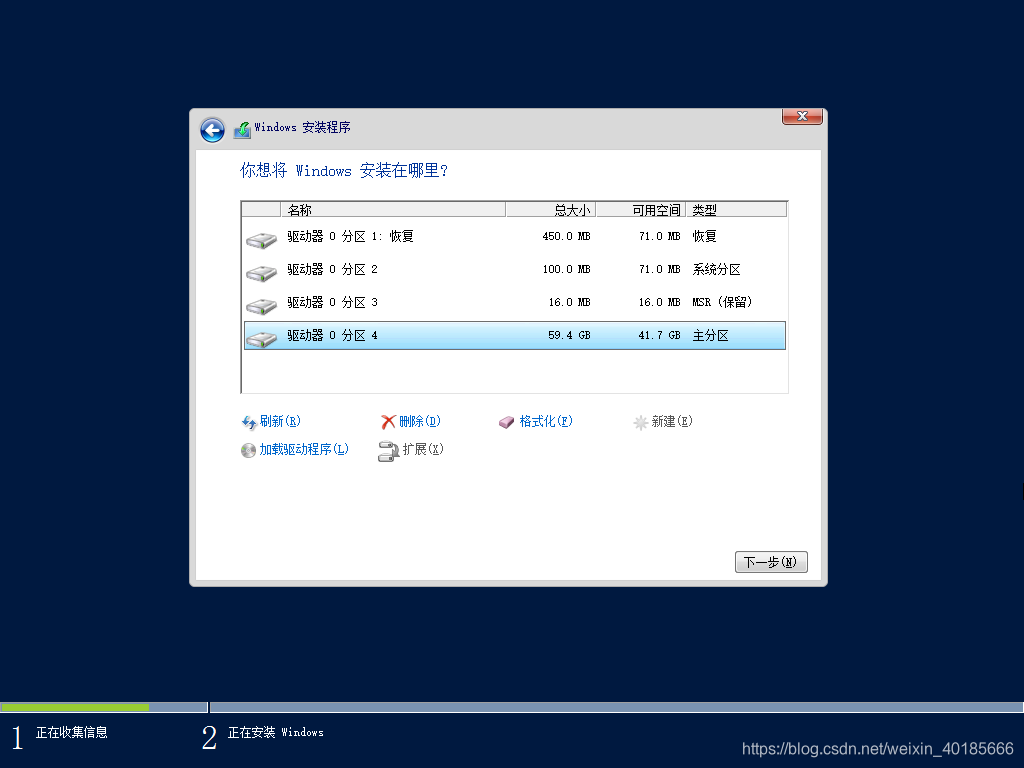Click the disc load driver icon
This screenshot has height=768, width=1024.
pyautogui.click(x=248, y=451)
